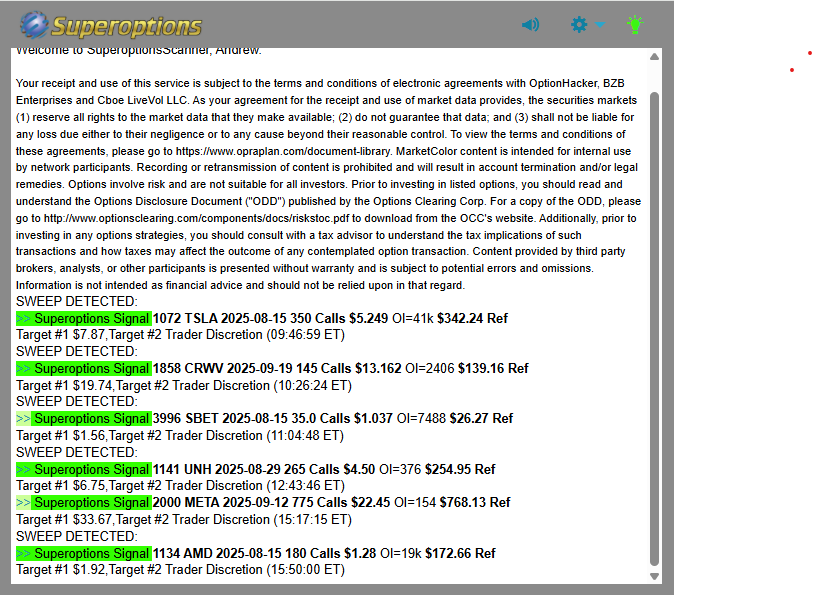Click the green Superoptions Signal tag for AMD

[x=84, y=553]
